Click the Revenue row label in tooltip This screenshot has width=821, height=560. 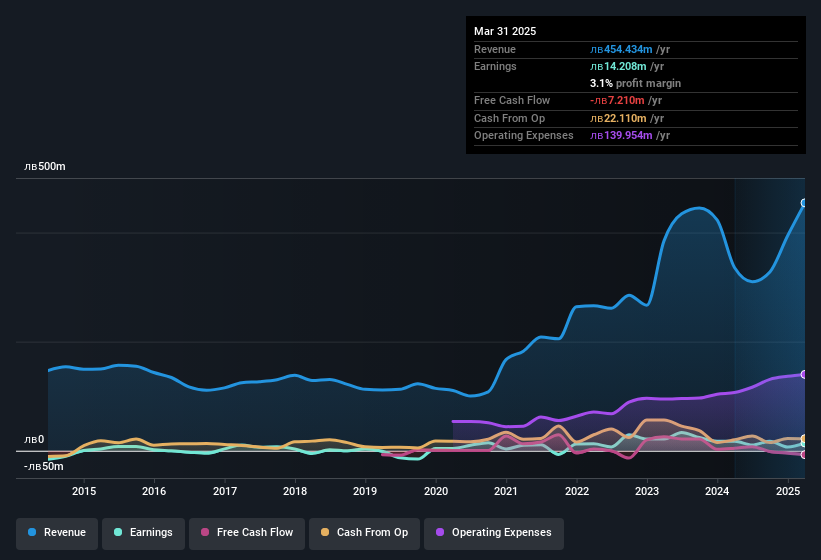pyautogui.click(x=495, y=49)
